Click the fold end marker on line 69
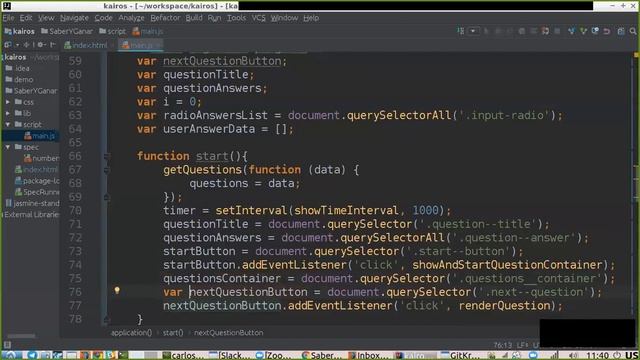The image size is (640, 360). point(107,197)
